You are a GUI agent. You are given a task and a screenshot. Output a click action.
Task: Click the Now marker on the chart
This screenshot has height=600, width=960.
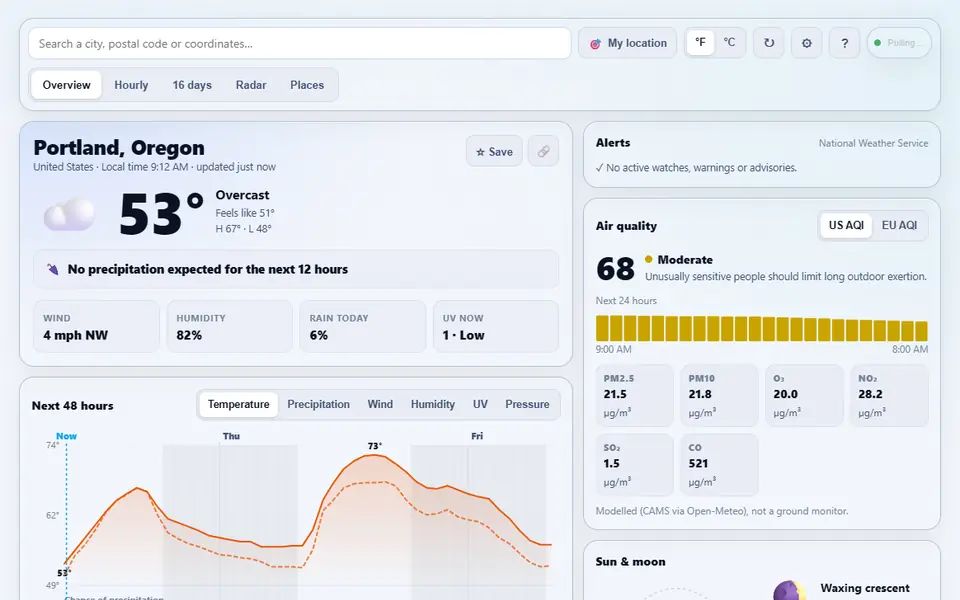[66, 436]
